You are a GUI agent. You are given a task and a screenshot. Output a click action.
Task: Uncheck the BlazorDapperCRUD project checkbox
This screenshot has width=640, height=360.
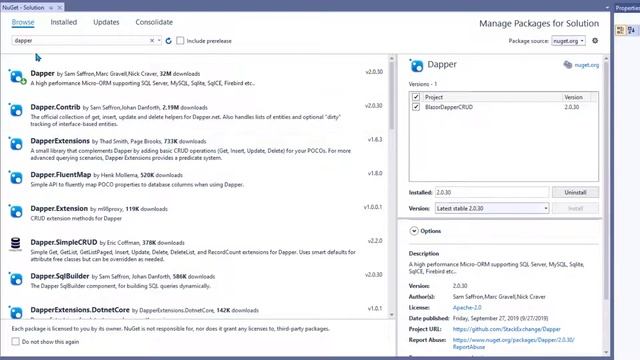click(416, 107)
